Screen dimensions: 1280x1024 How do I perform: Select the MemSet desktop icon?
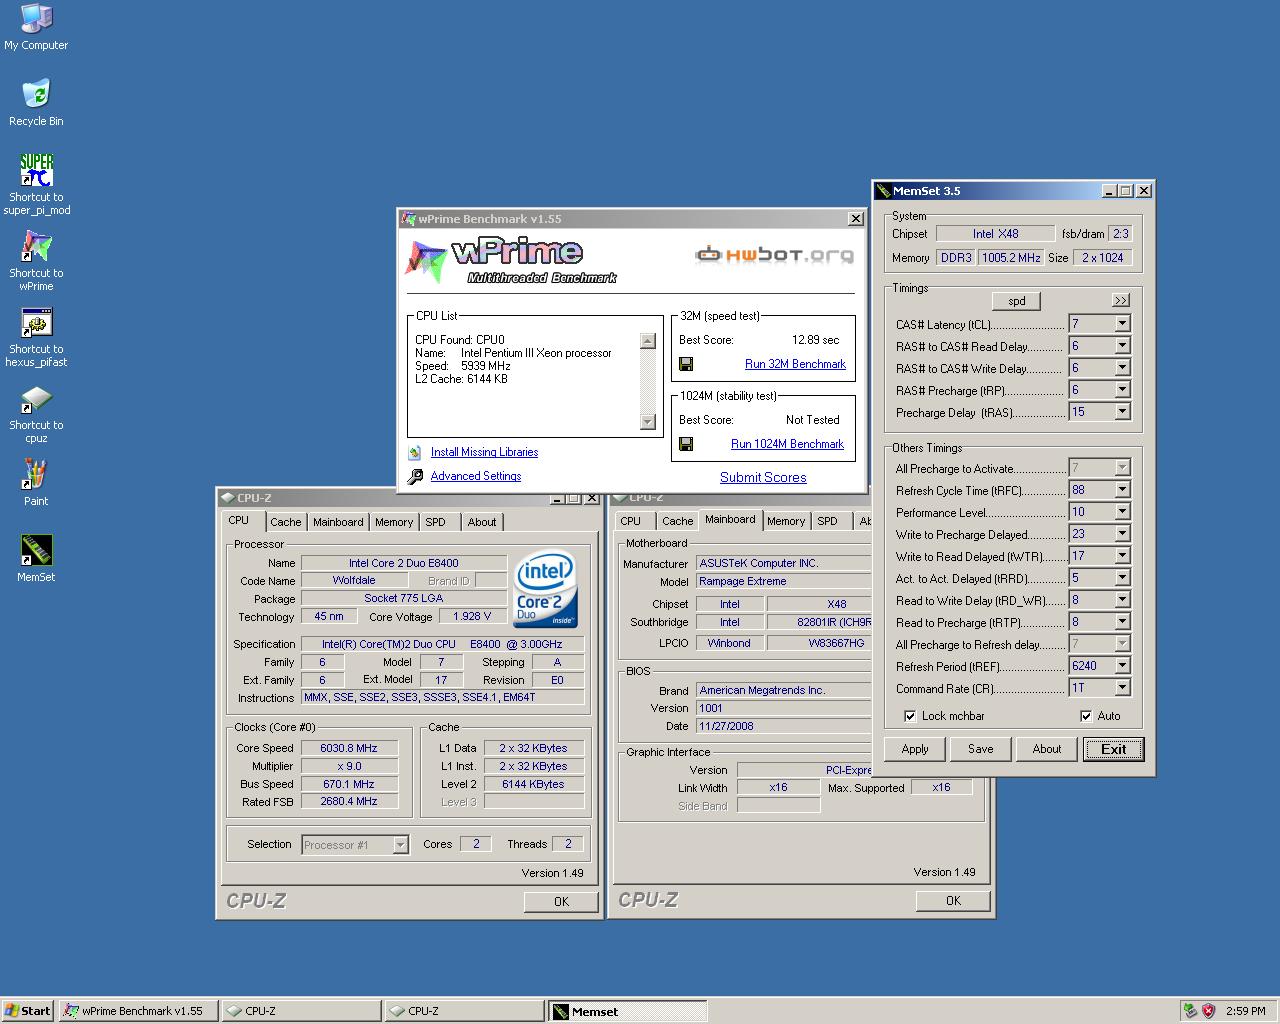(x=36, y=550)
